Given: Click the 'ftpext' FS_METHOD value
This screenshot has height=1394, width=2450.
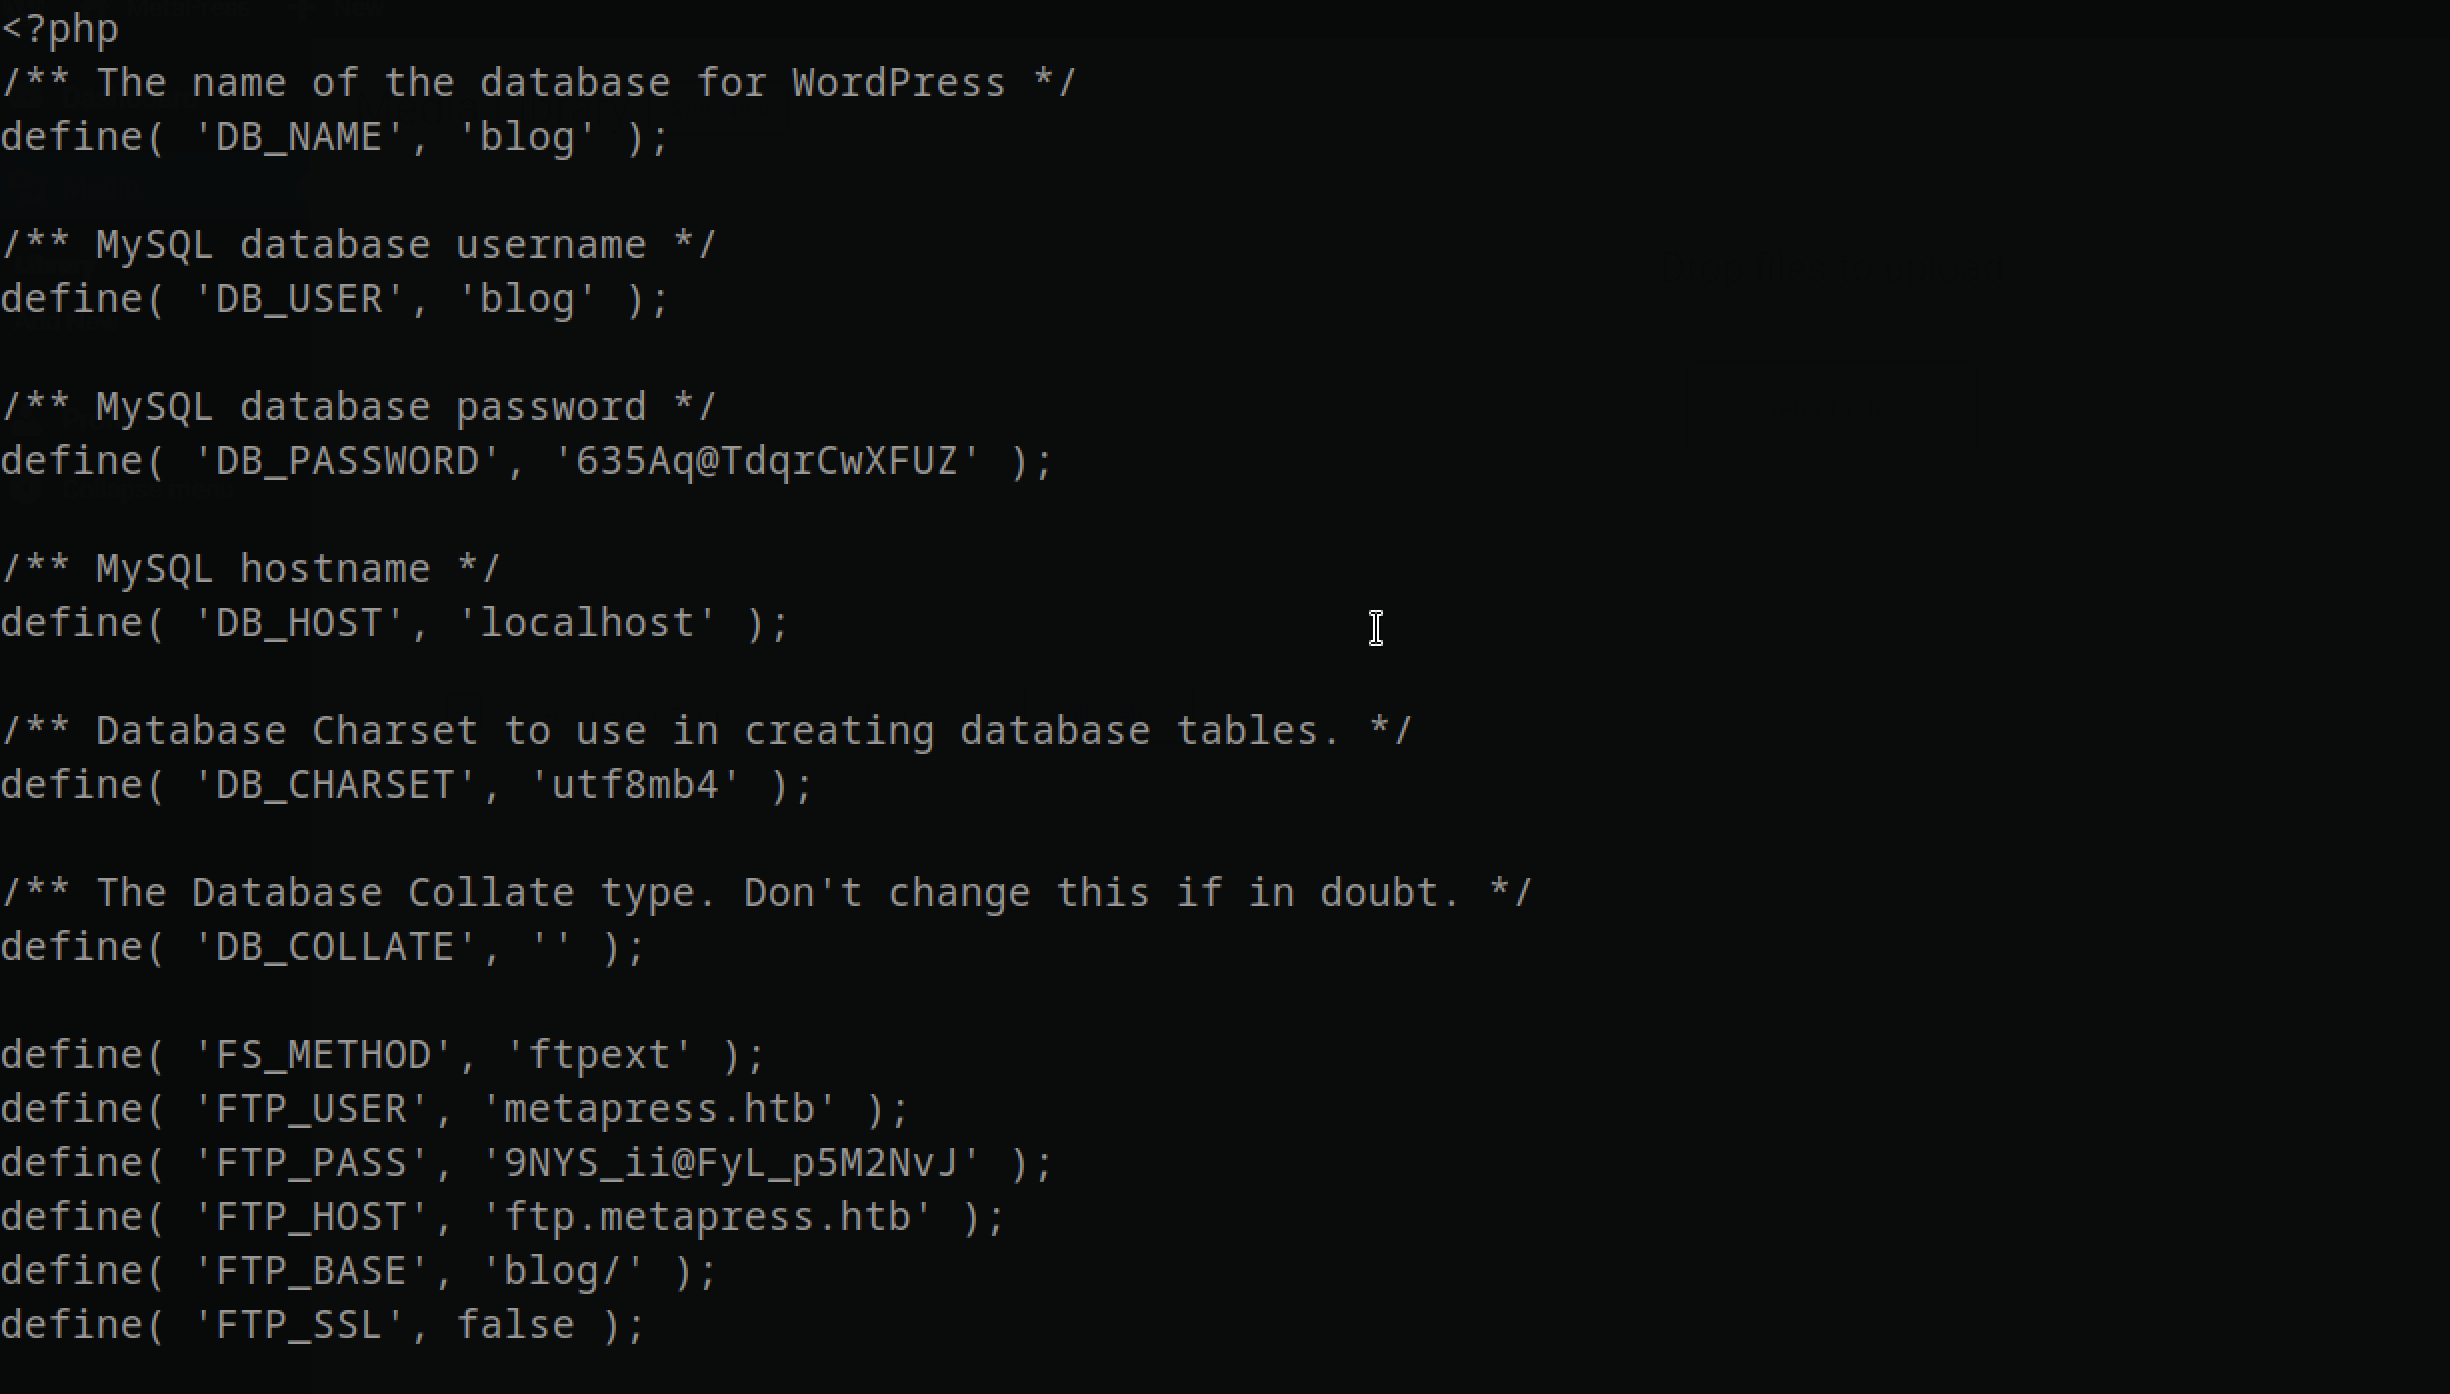Looking at the screenshot, I should (599, 1055).
